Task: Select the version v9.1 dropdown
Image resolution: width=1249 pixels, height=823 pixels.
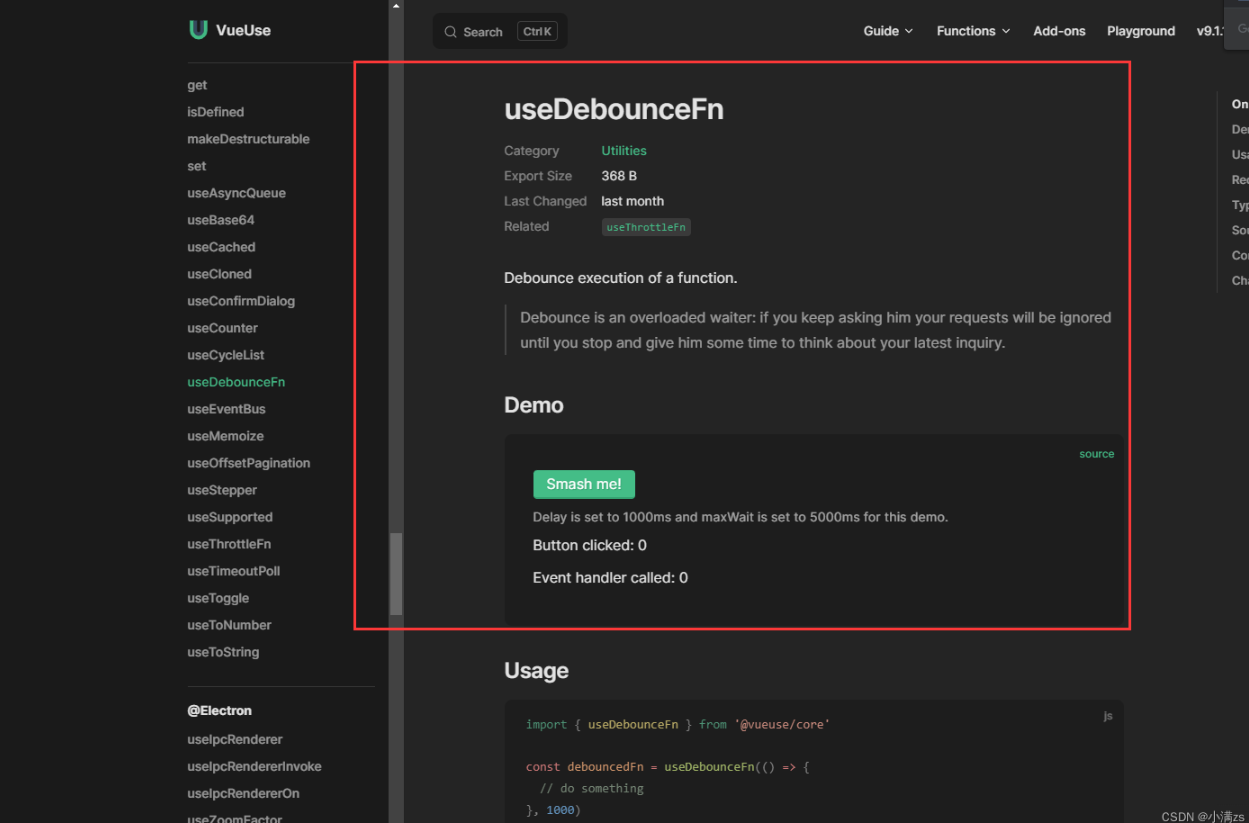Action: click(1210, 31)
